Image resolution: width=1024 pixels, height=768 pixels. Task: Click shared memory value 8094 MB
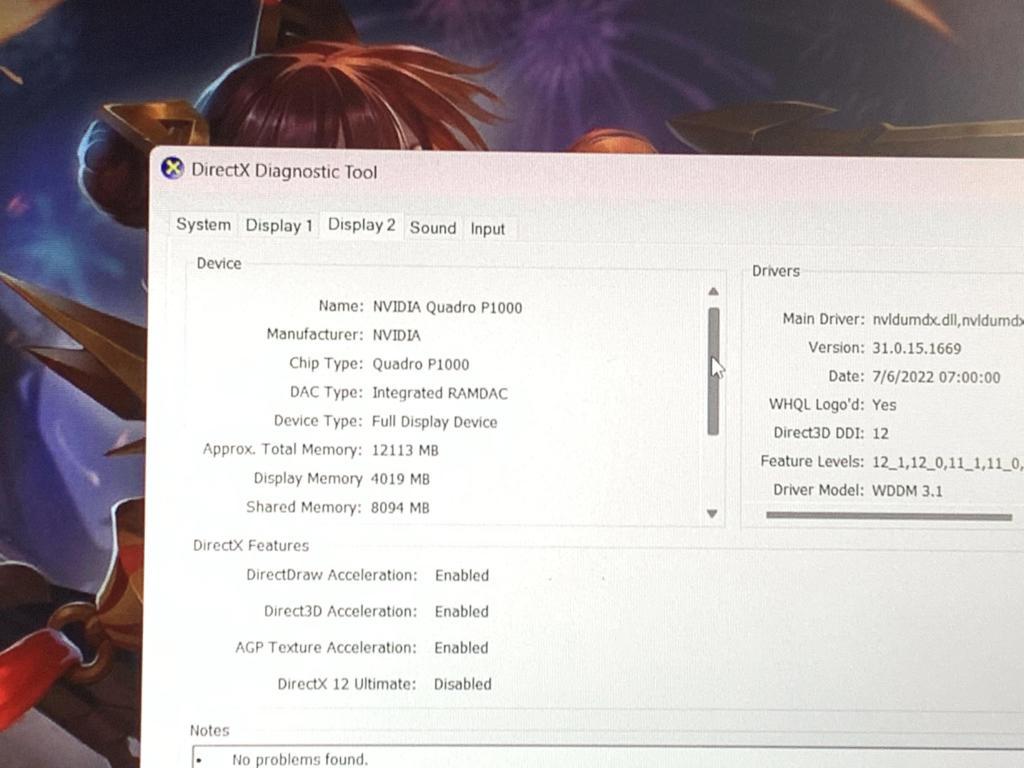(x=400, y=507)
